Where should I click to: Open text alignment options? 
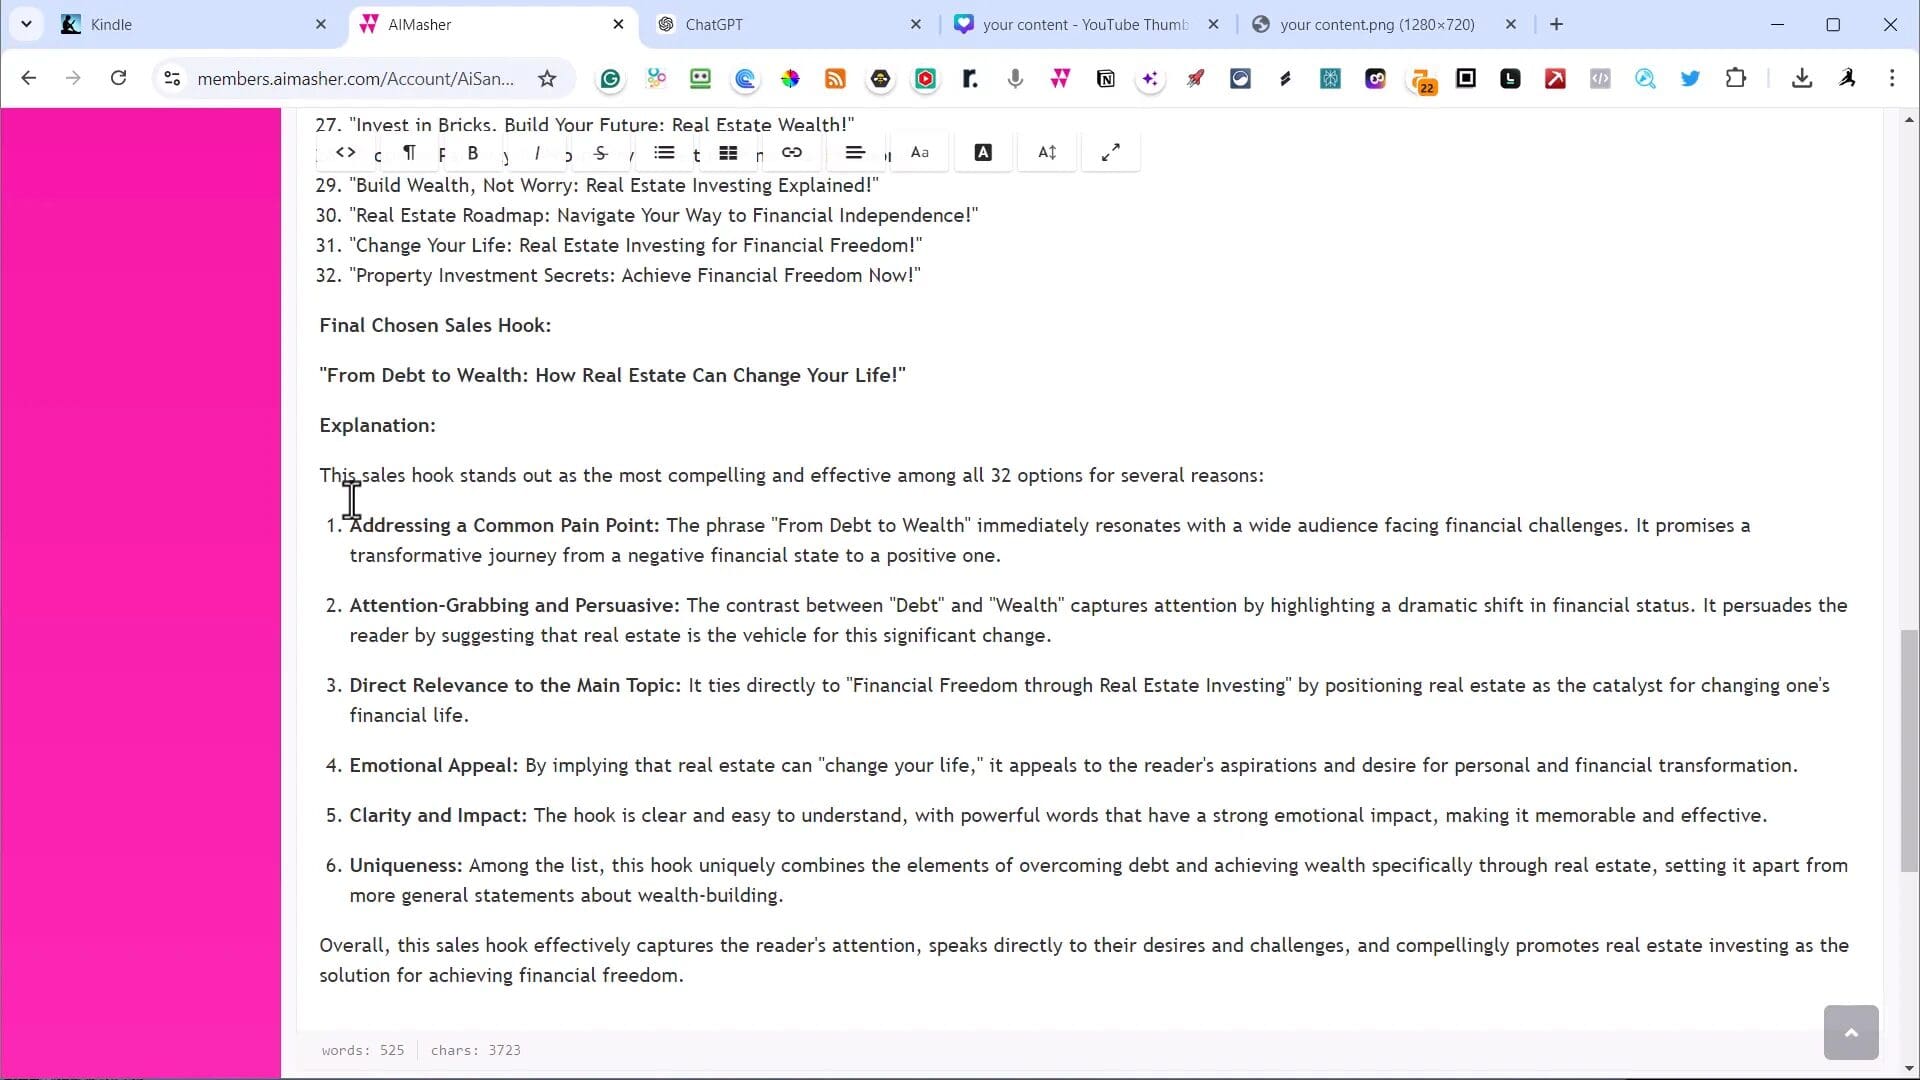point(855,153)
